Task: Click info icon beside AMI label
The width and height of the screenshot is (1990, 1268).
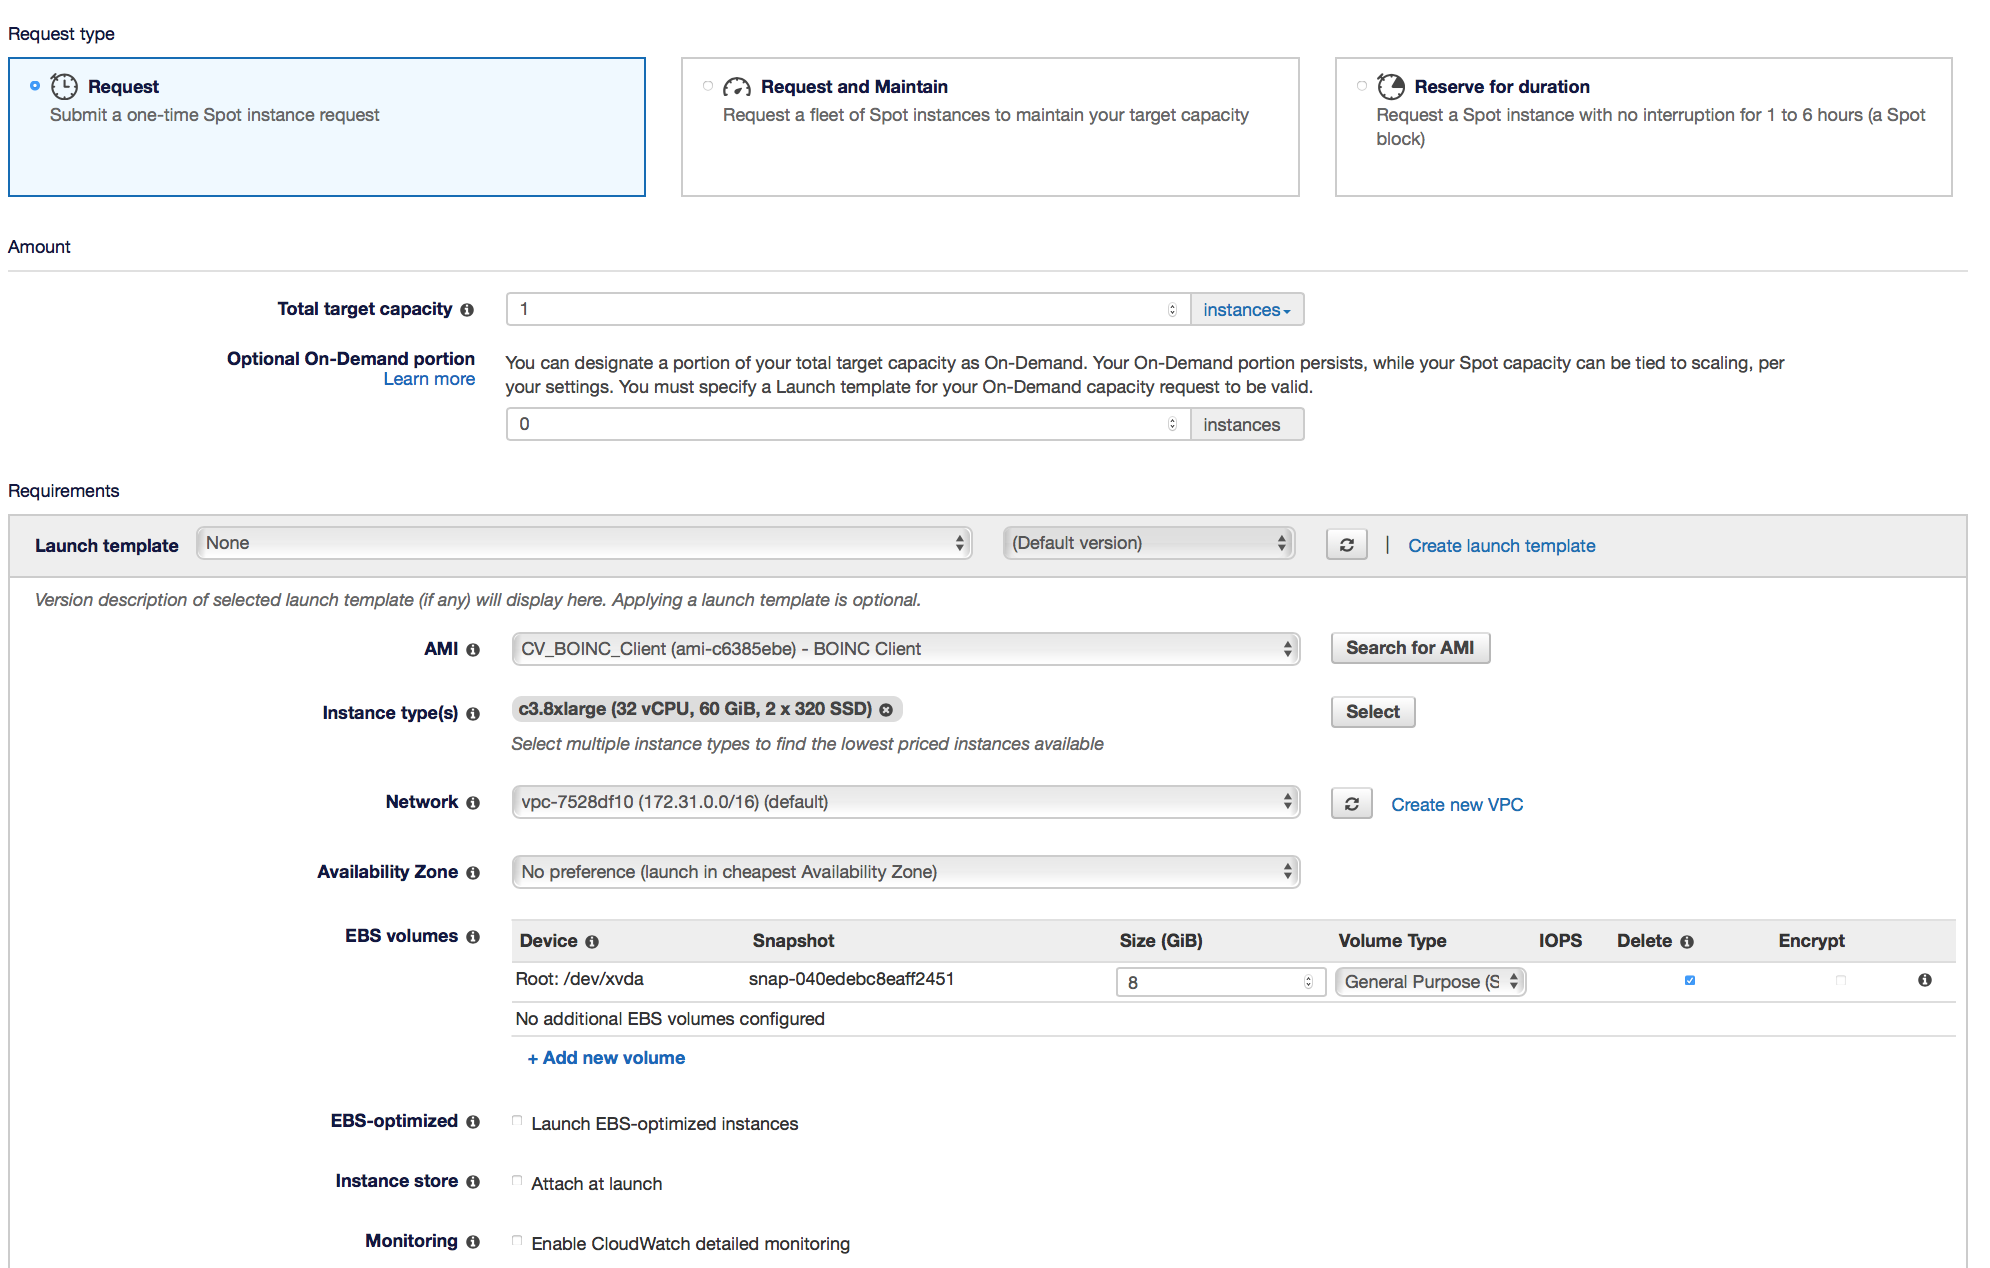Action: 473,650
